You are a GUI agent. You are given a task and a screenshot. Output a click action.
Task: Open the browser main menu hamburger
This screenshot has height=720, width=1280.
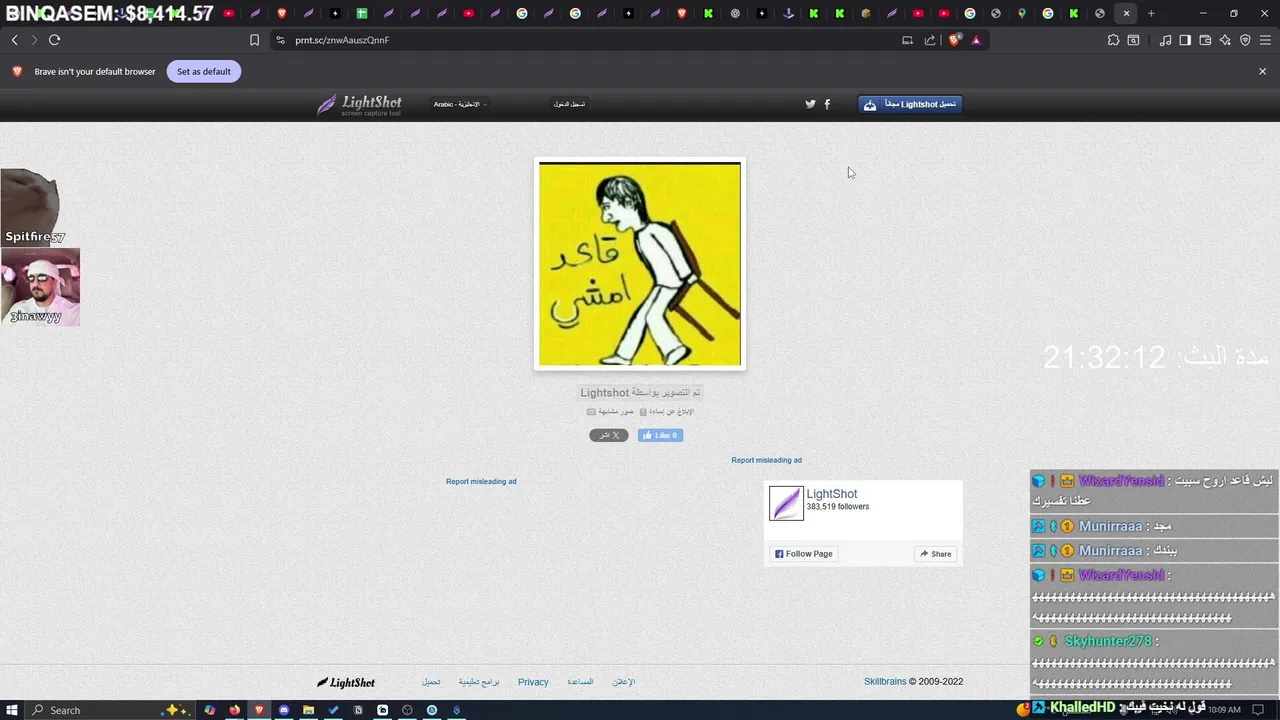click(x=1265, y=40)
